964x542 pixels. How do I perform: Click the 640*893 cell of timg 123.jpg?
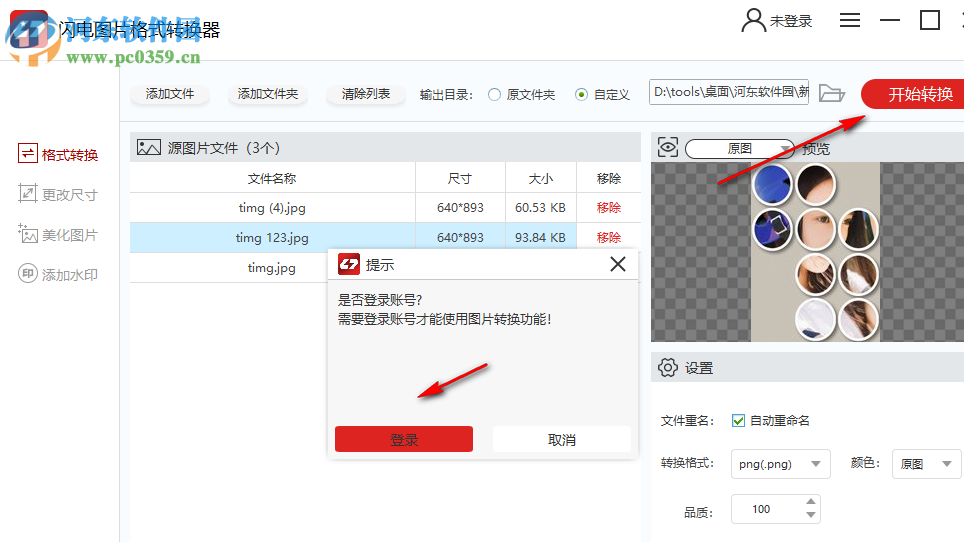point(460,237)
